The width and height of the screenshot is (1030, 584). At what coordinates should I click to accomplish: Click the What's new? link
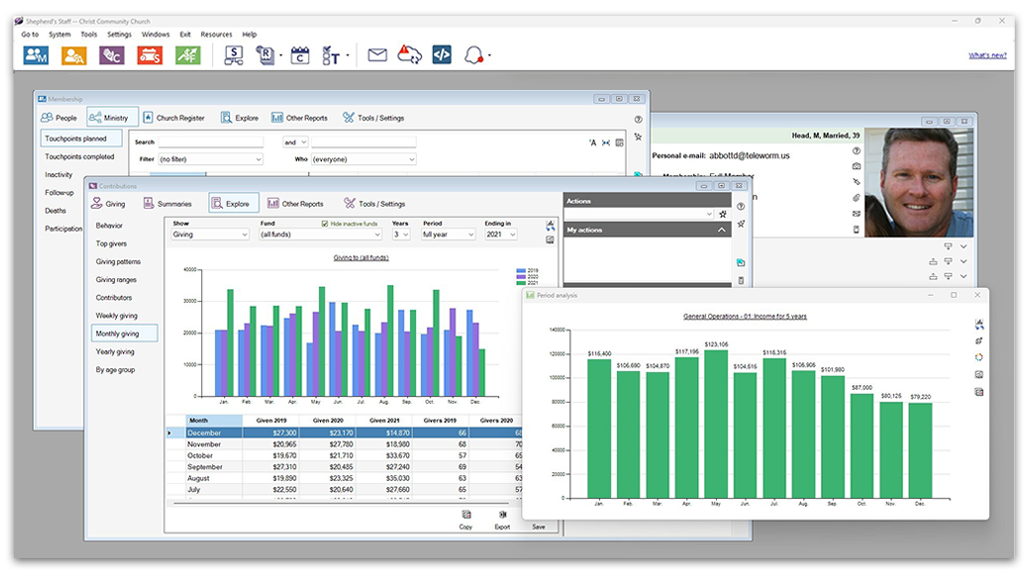987,56
